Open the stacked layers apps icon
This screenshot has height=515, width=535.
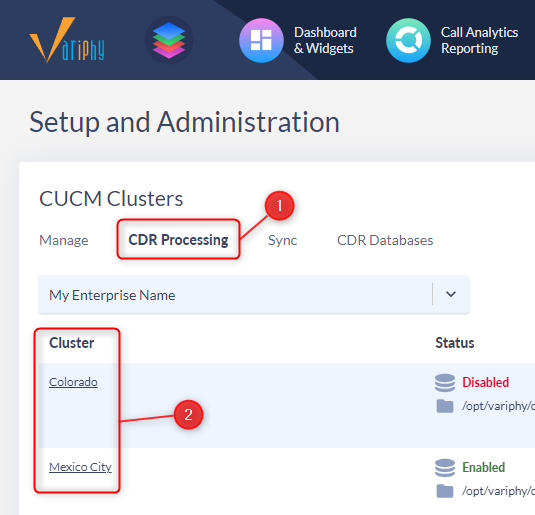(169, 40)
